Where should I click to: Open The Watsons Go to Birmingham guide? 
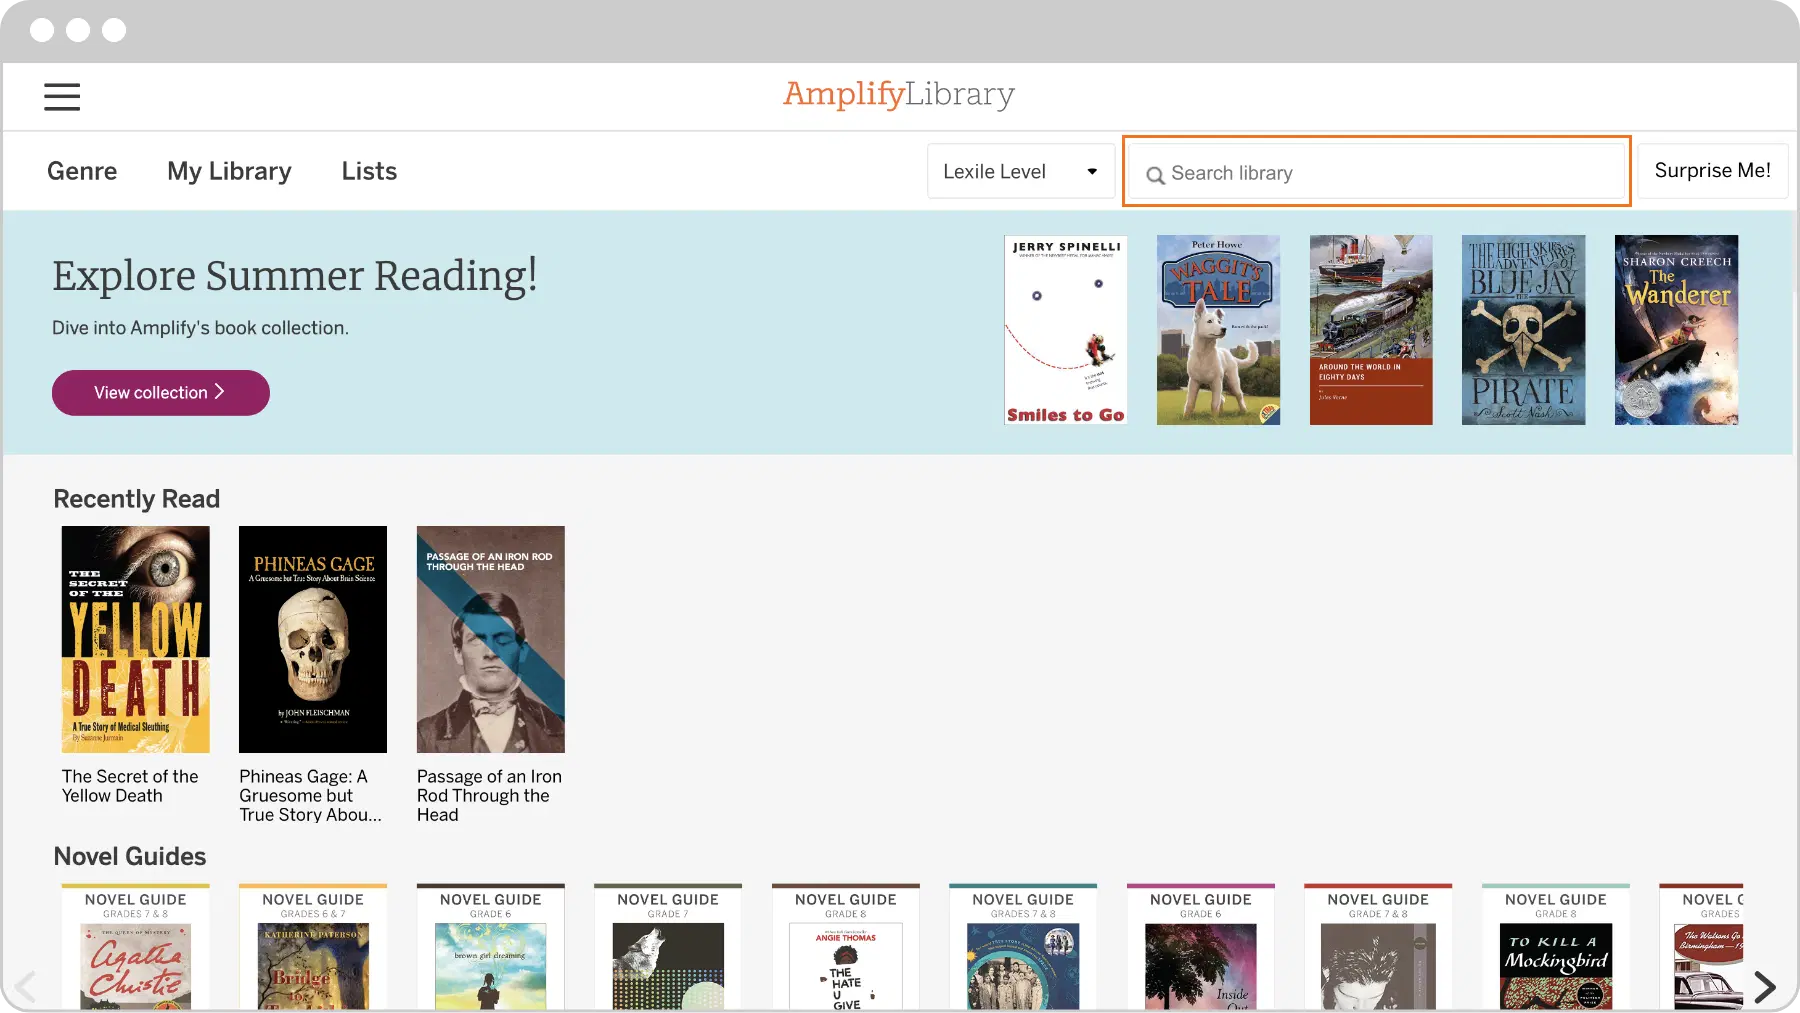tap(1701, 947)
